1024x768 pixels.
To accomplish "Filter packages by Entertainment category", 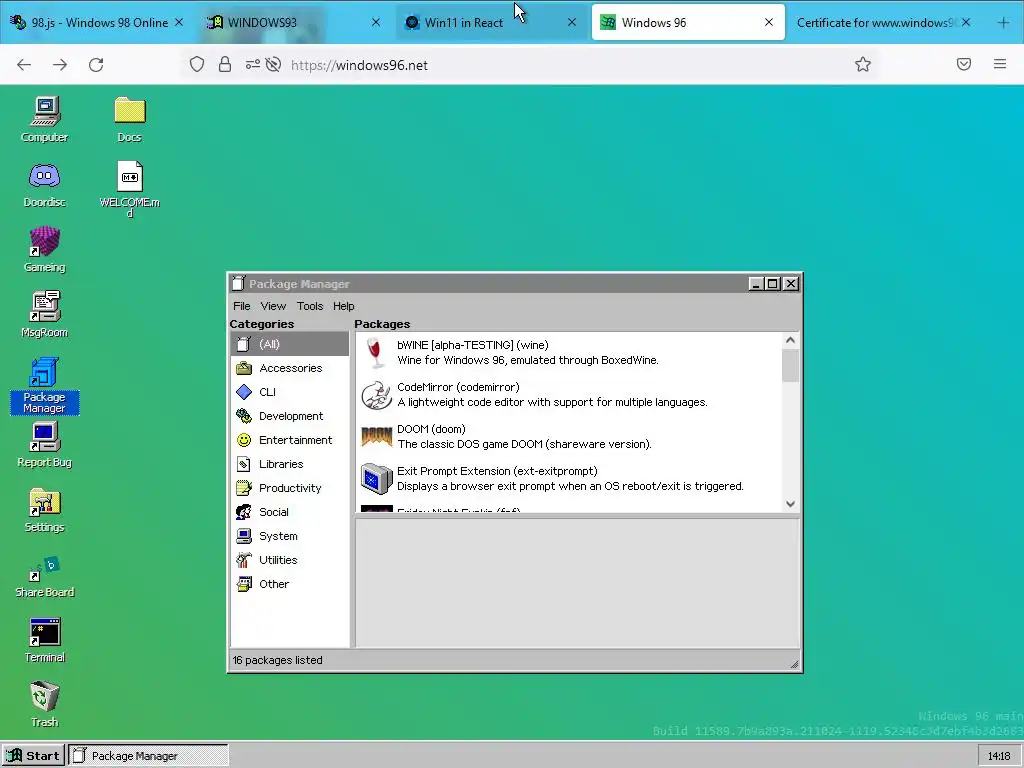I will point(290,440).
